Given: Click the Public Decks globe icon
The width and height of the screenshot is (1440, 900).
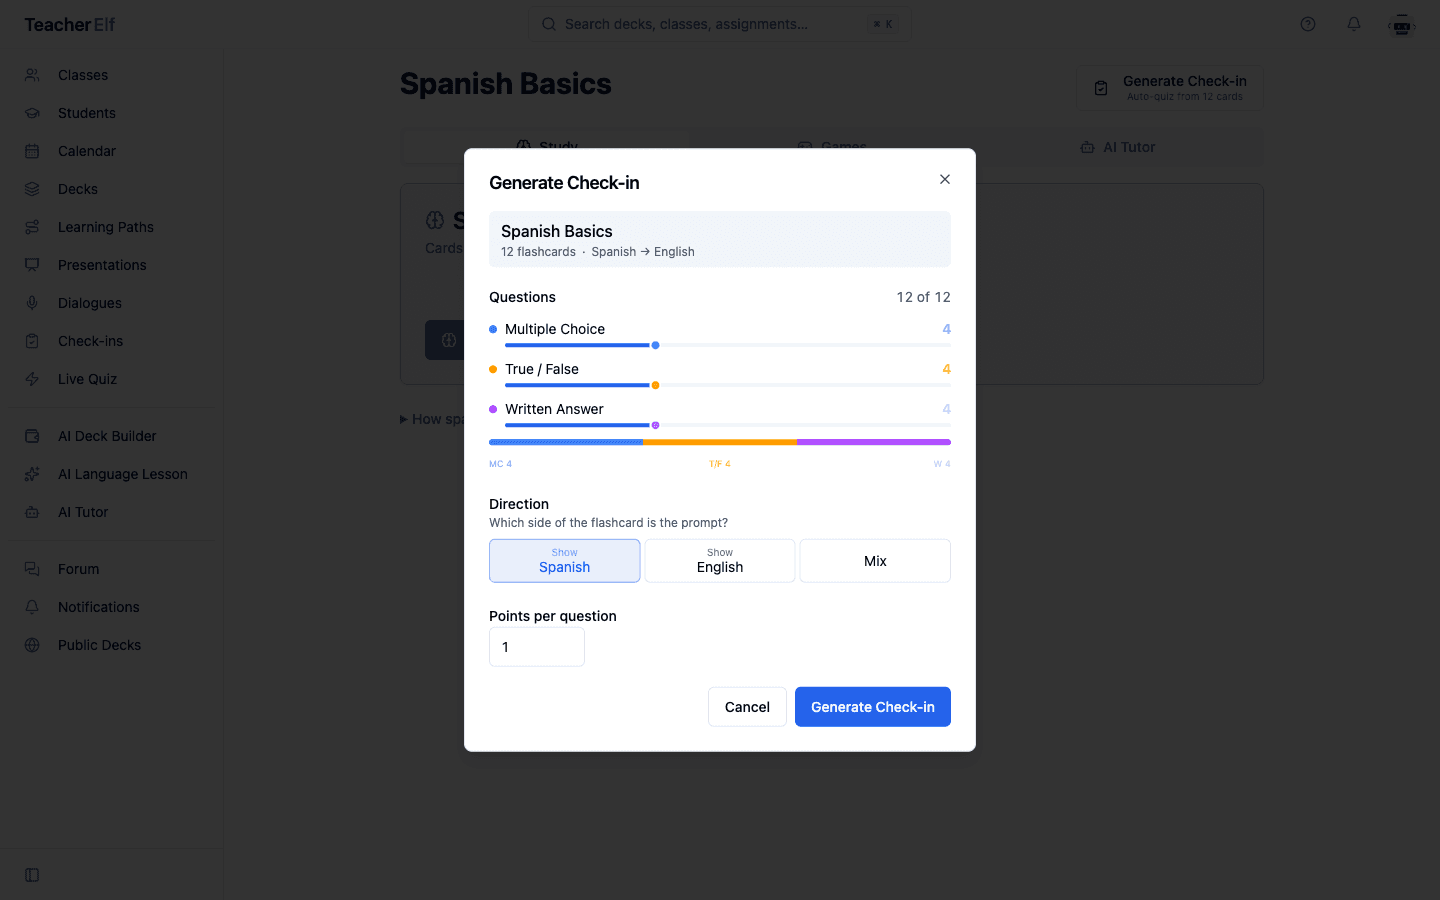Looking at the screenshot, I should [x=32, y=645].
